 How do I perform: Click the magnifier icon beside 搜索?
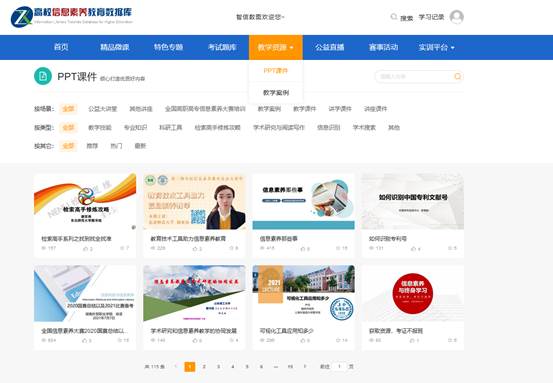tap(394, 17)
